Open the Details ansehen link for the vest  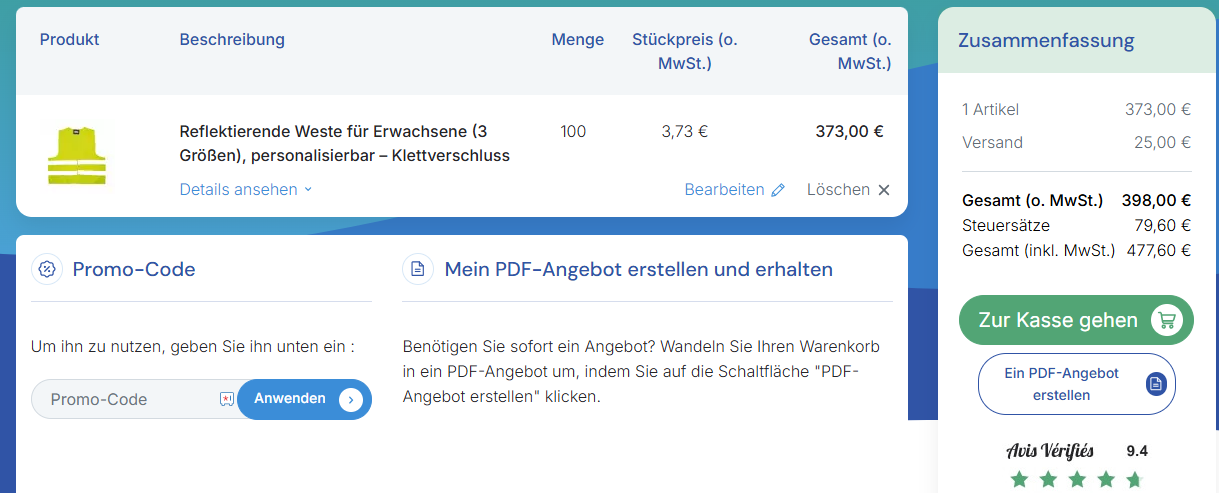click(x=238, y=190)
